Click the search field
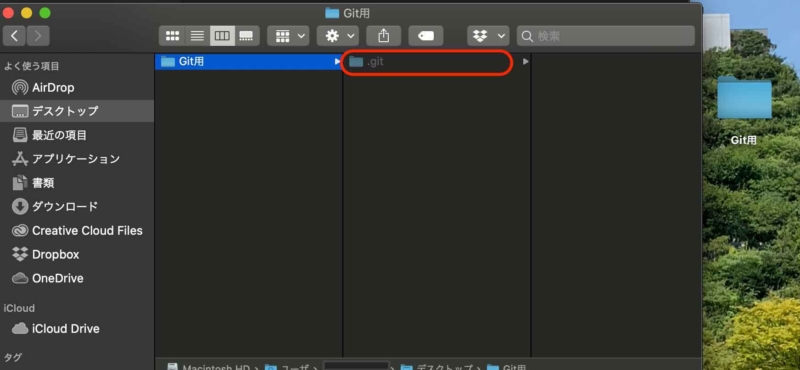 606,36
